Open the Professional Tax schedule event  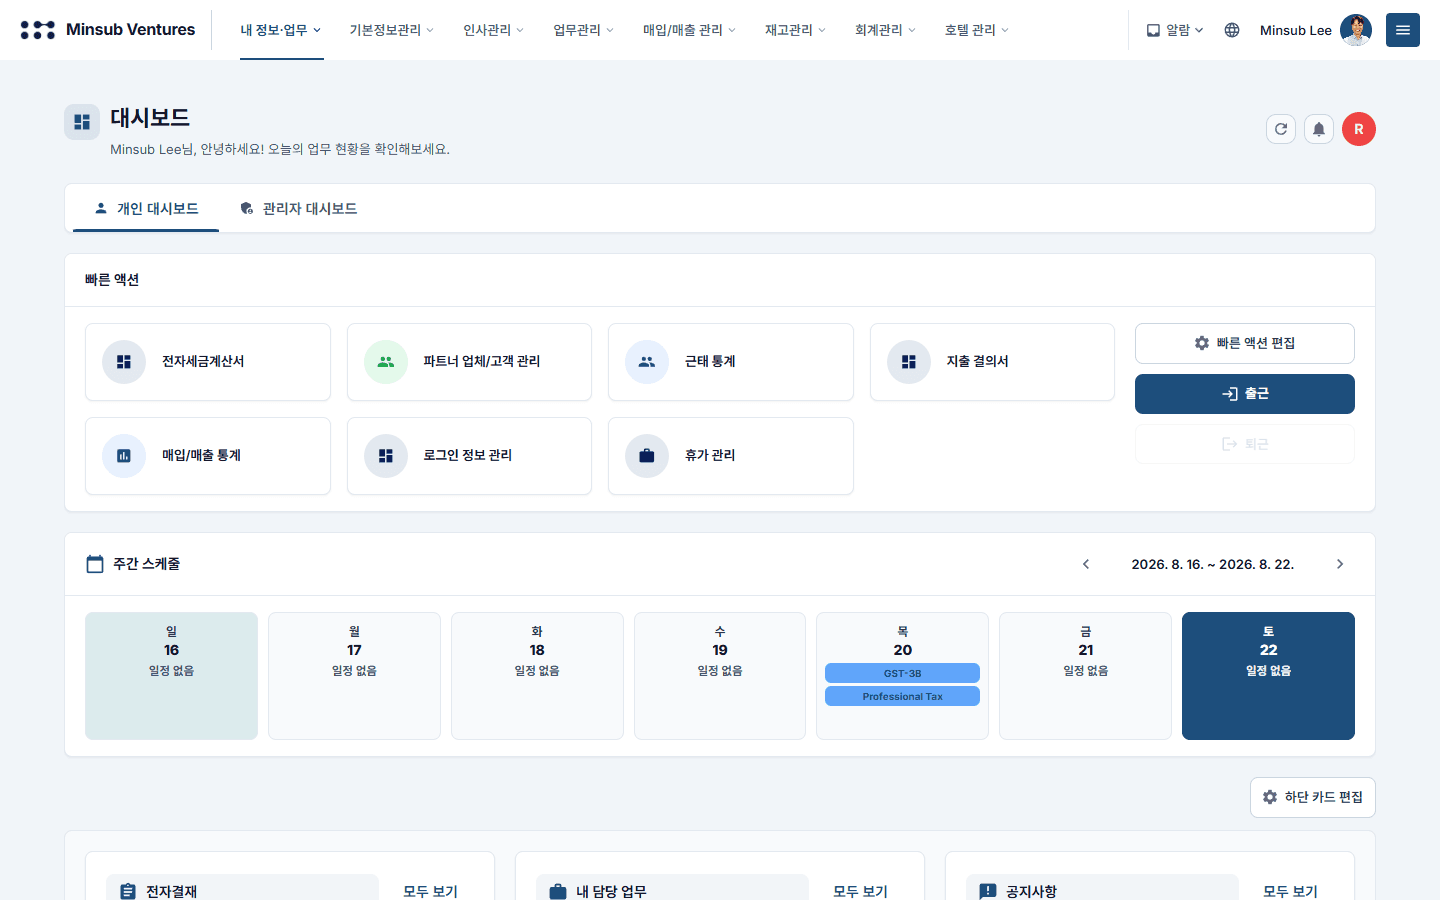point(903,696)
